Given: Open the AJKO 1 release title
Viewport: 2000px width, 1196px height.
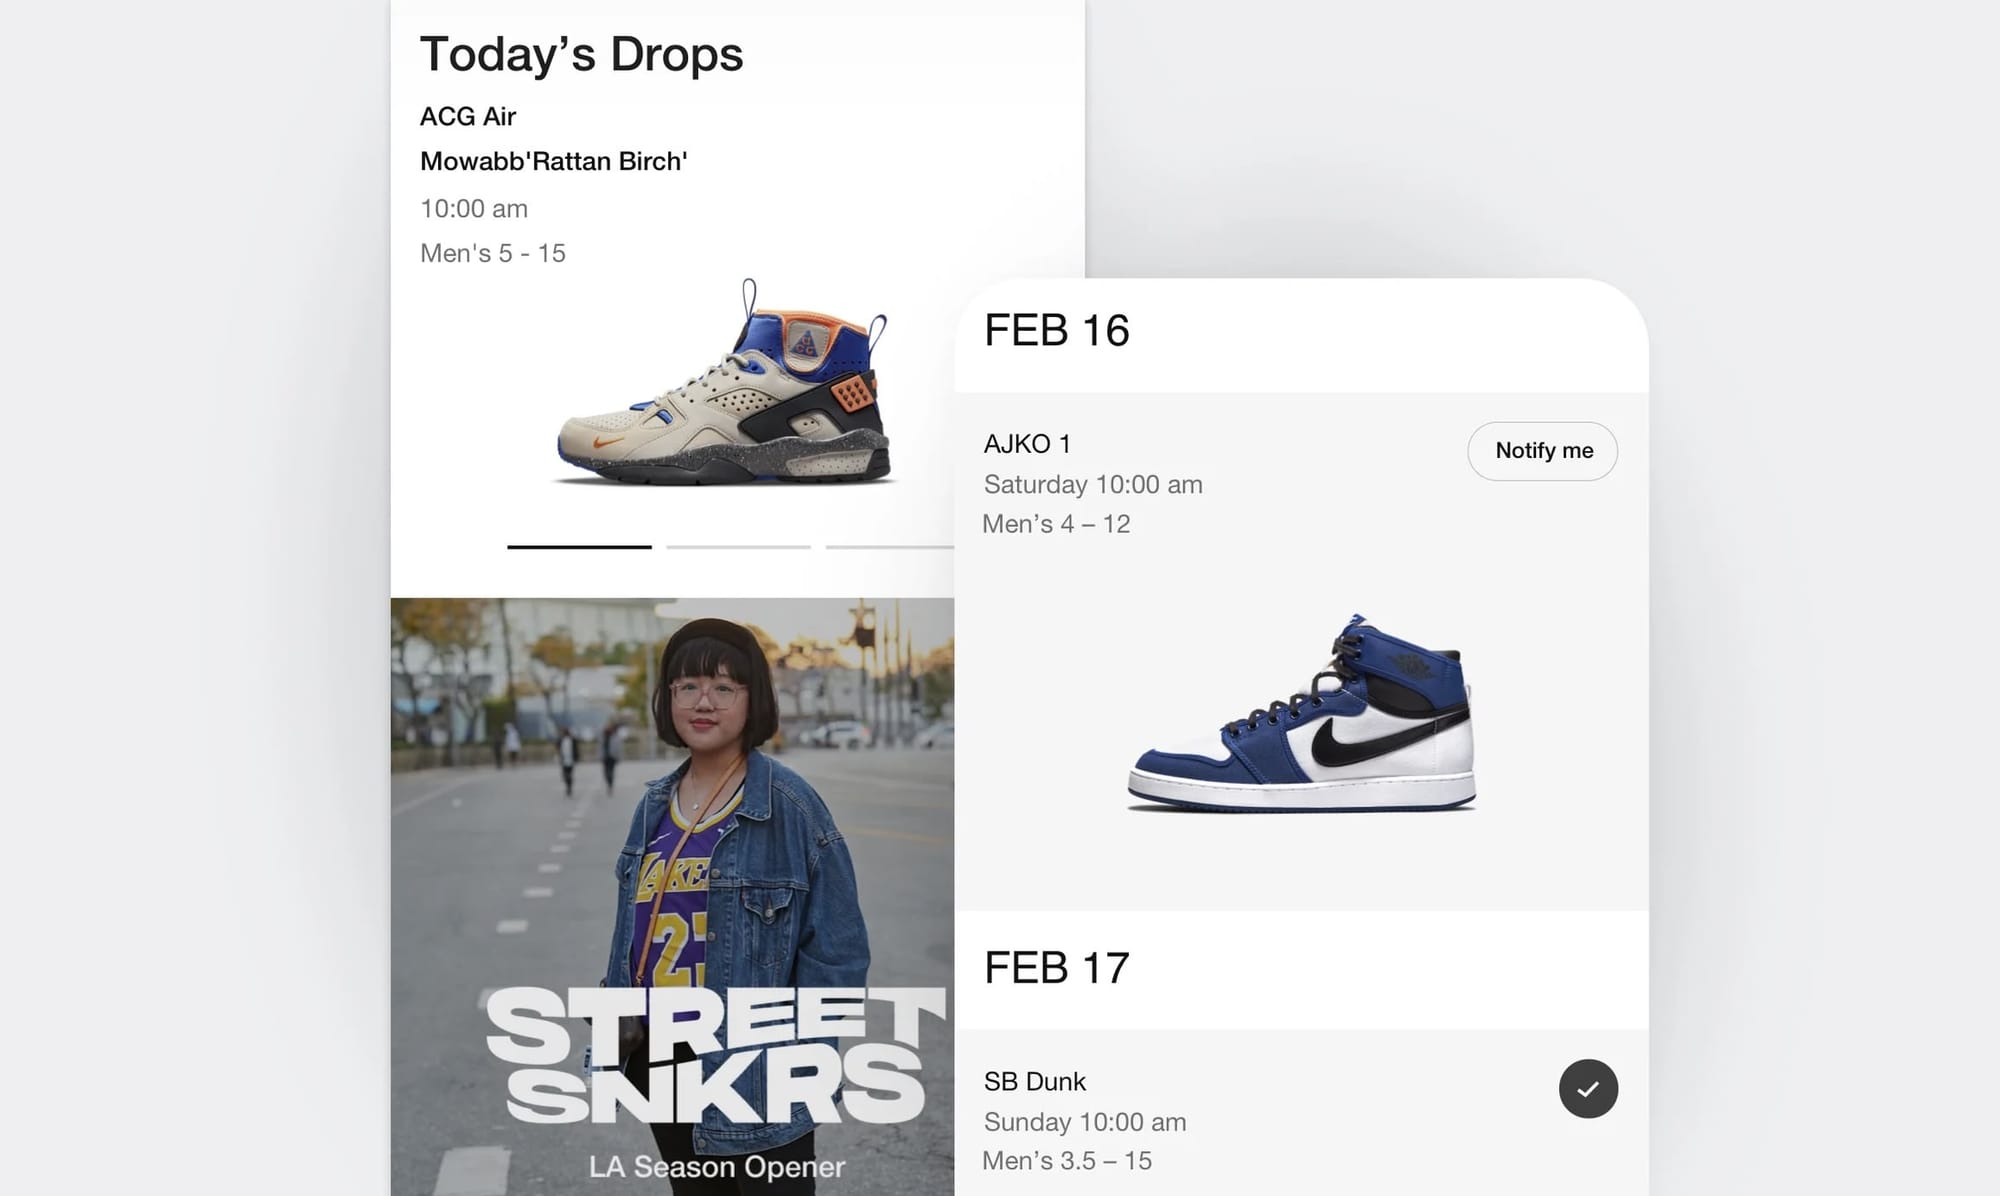Looking at the screenshot, I should click(x=1027, y=444).
